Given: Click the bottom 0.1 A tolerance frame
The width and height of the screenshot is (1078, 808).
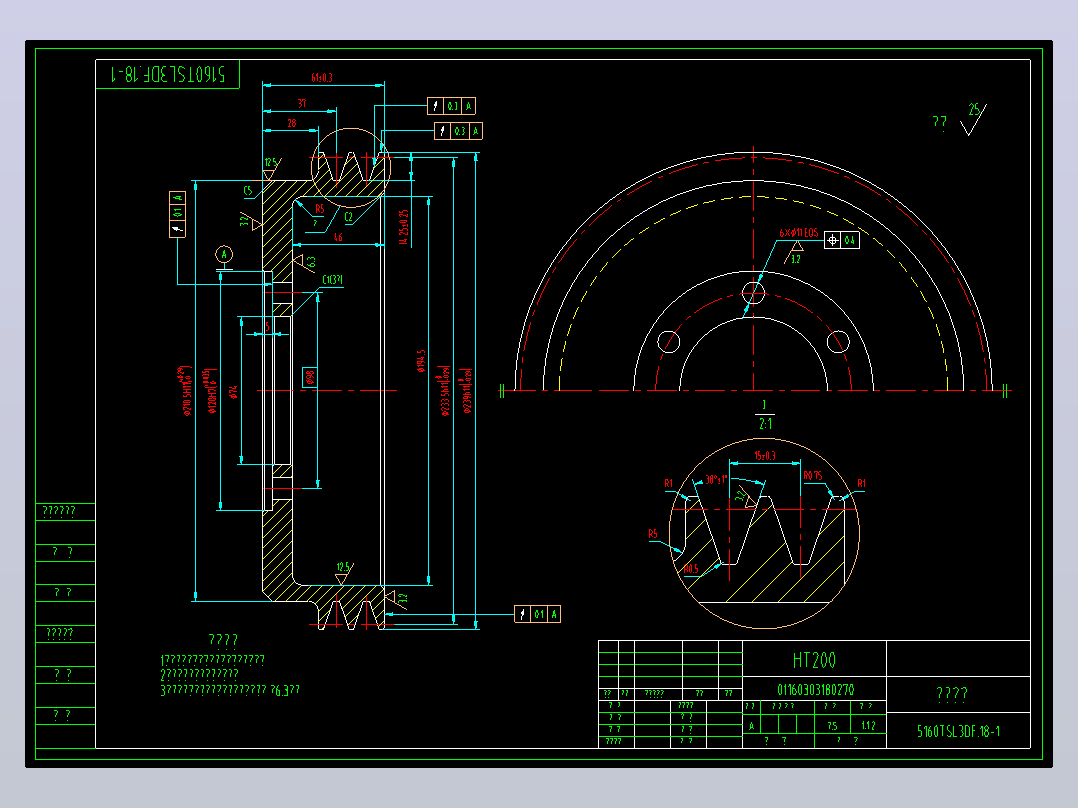Looking at the screenshot, I should [538, 614].
